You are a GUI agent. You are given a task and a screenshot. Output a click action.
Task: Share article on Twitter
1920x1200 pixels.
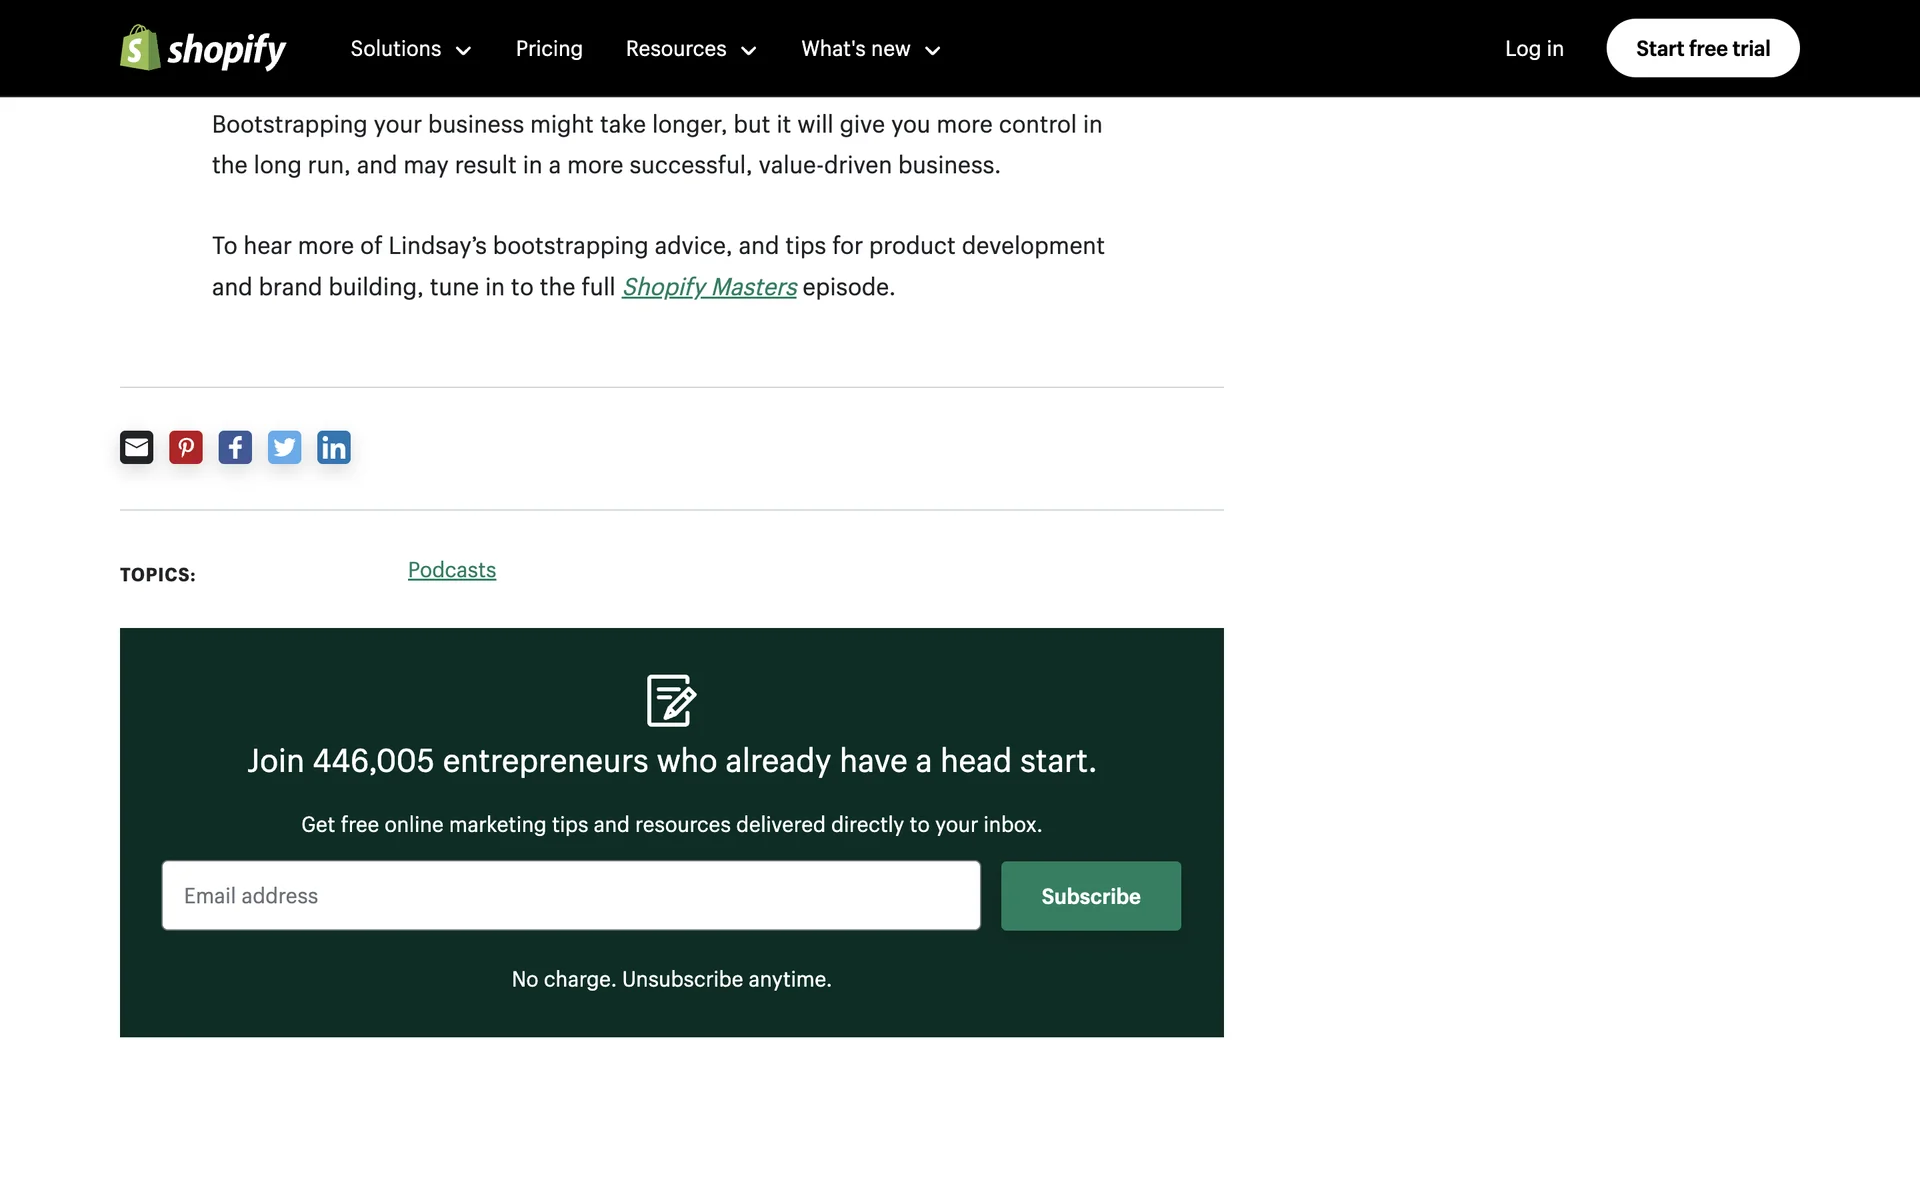point(284,447)
